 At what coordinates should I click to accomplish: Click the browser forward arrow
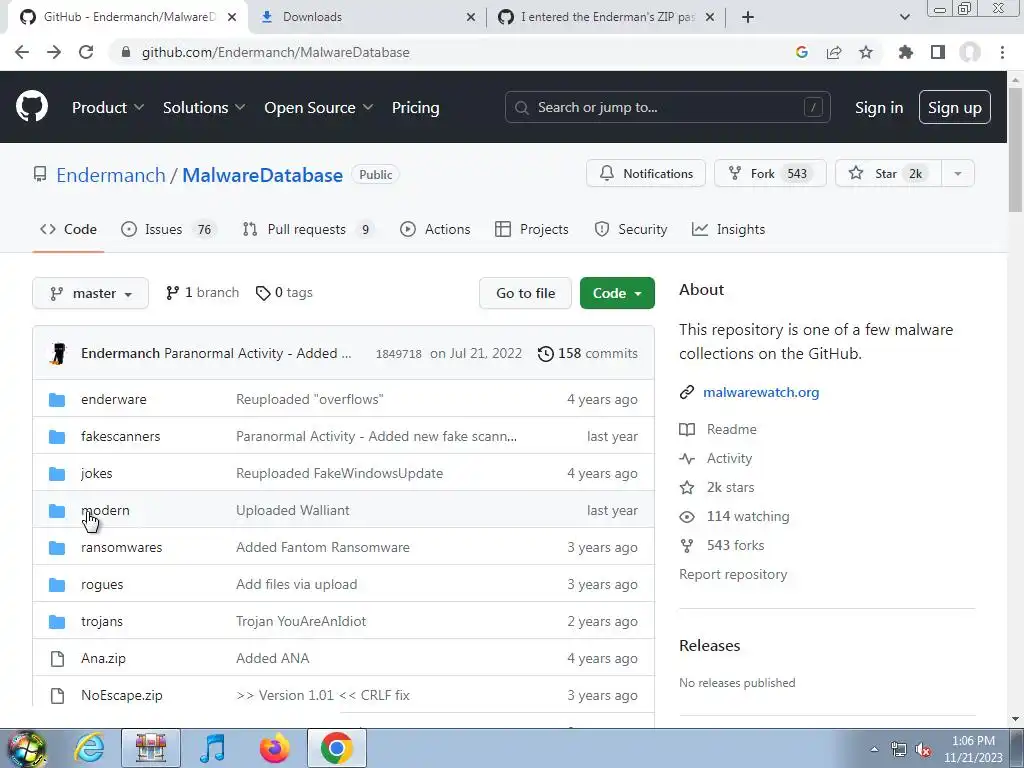54,52
